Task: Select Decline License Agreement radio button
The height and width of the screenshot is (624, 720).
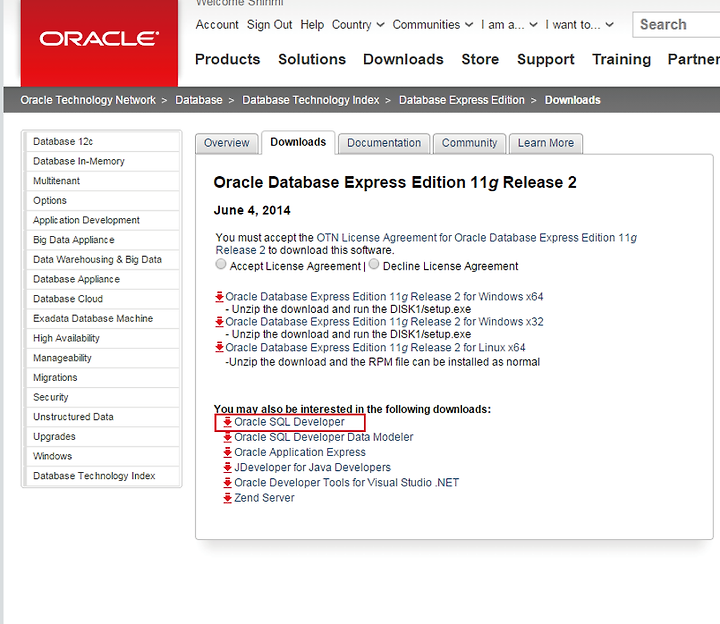Action: click(374, 264)
